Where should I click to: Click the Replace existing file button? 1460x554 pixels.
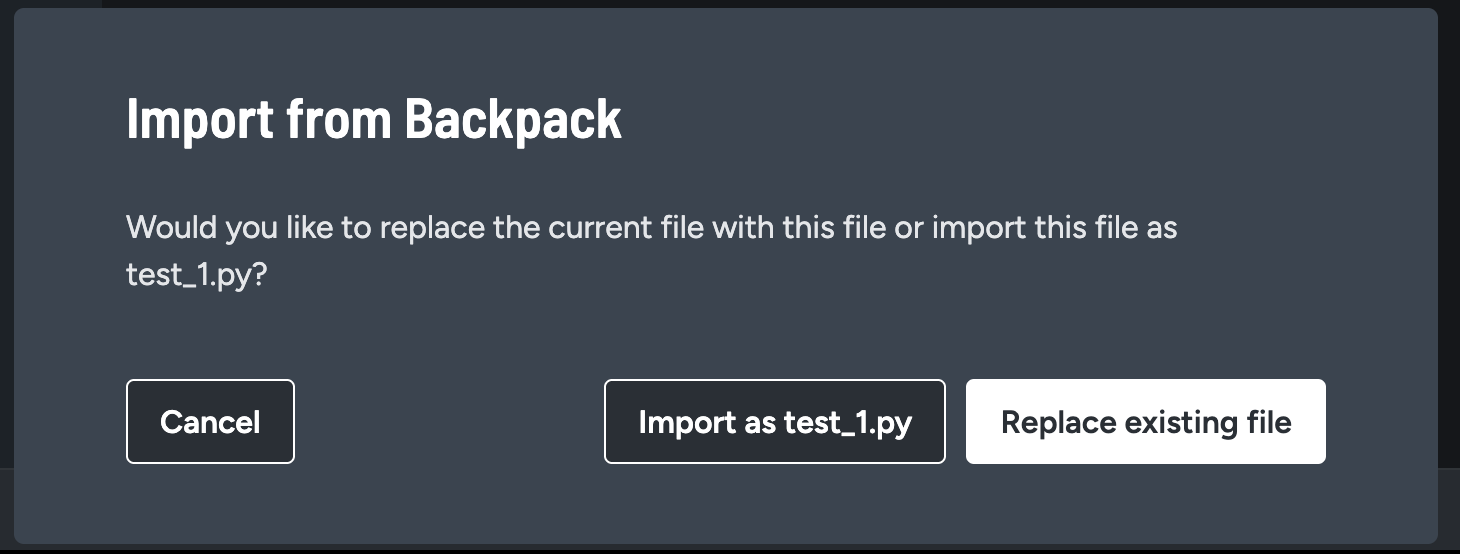(1145, 422)
